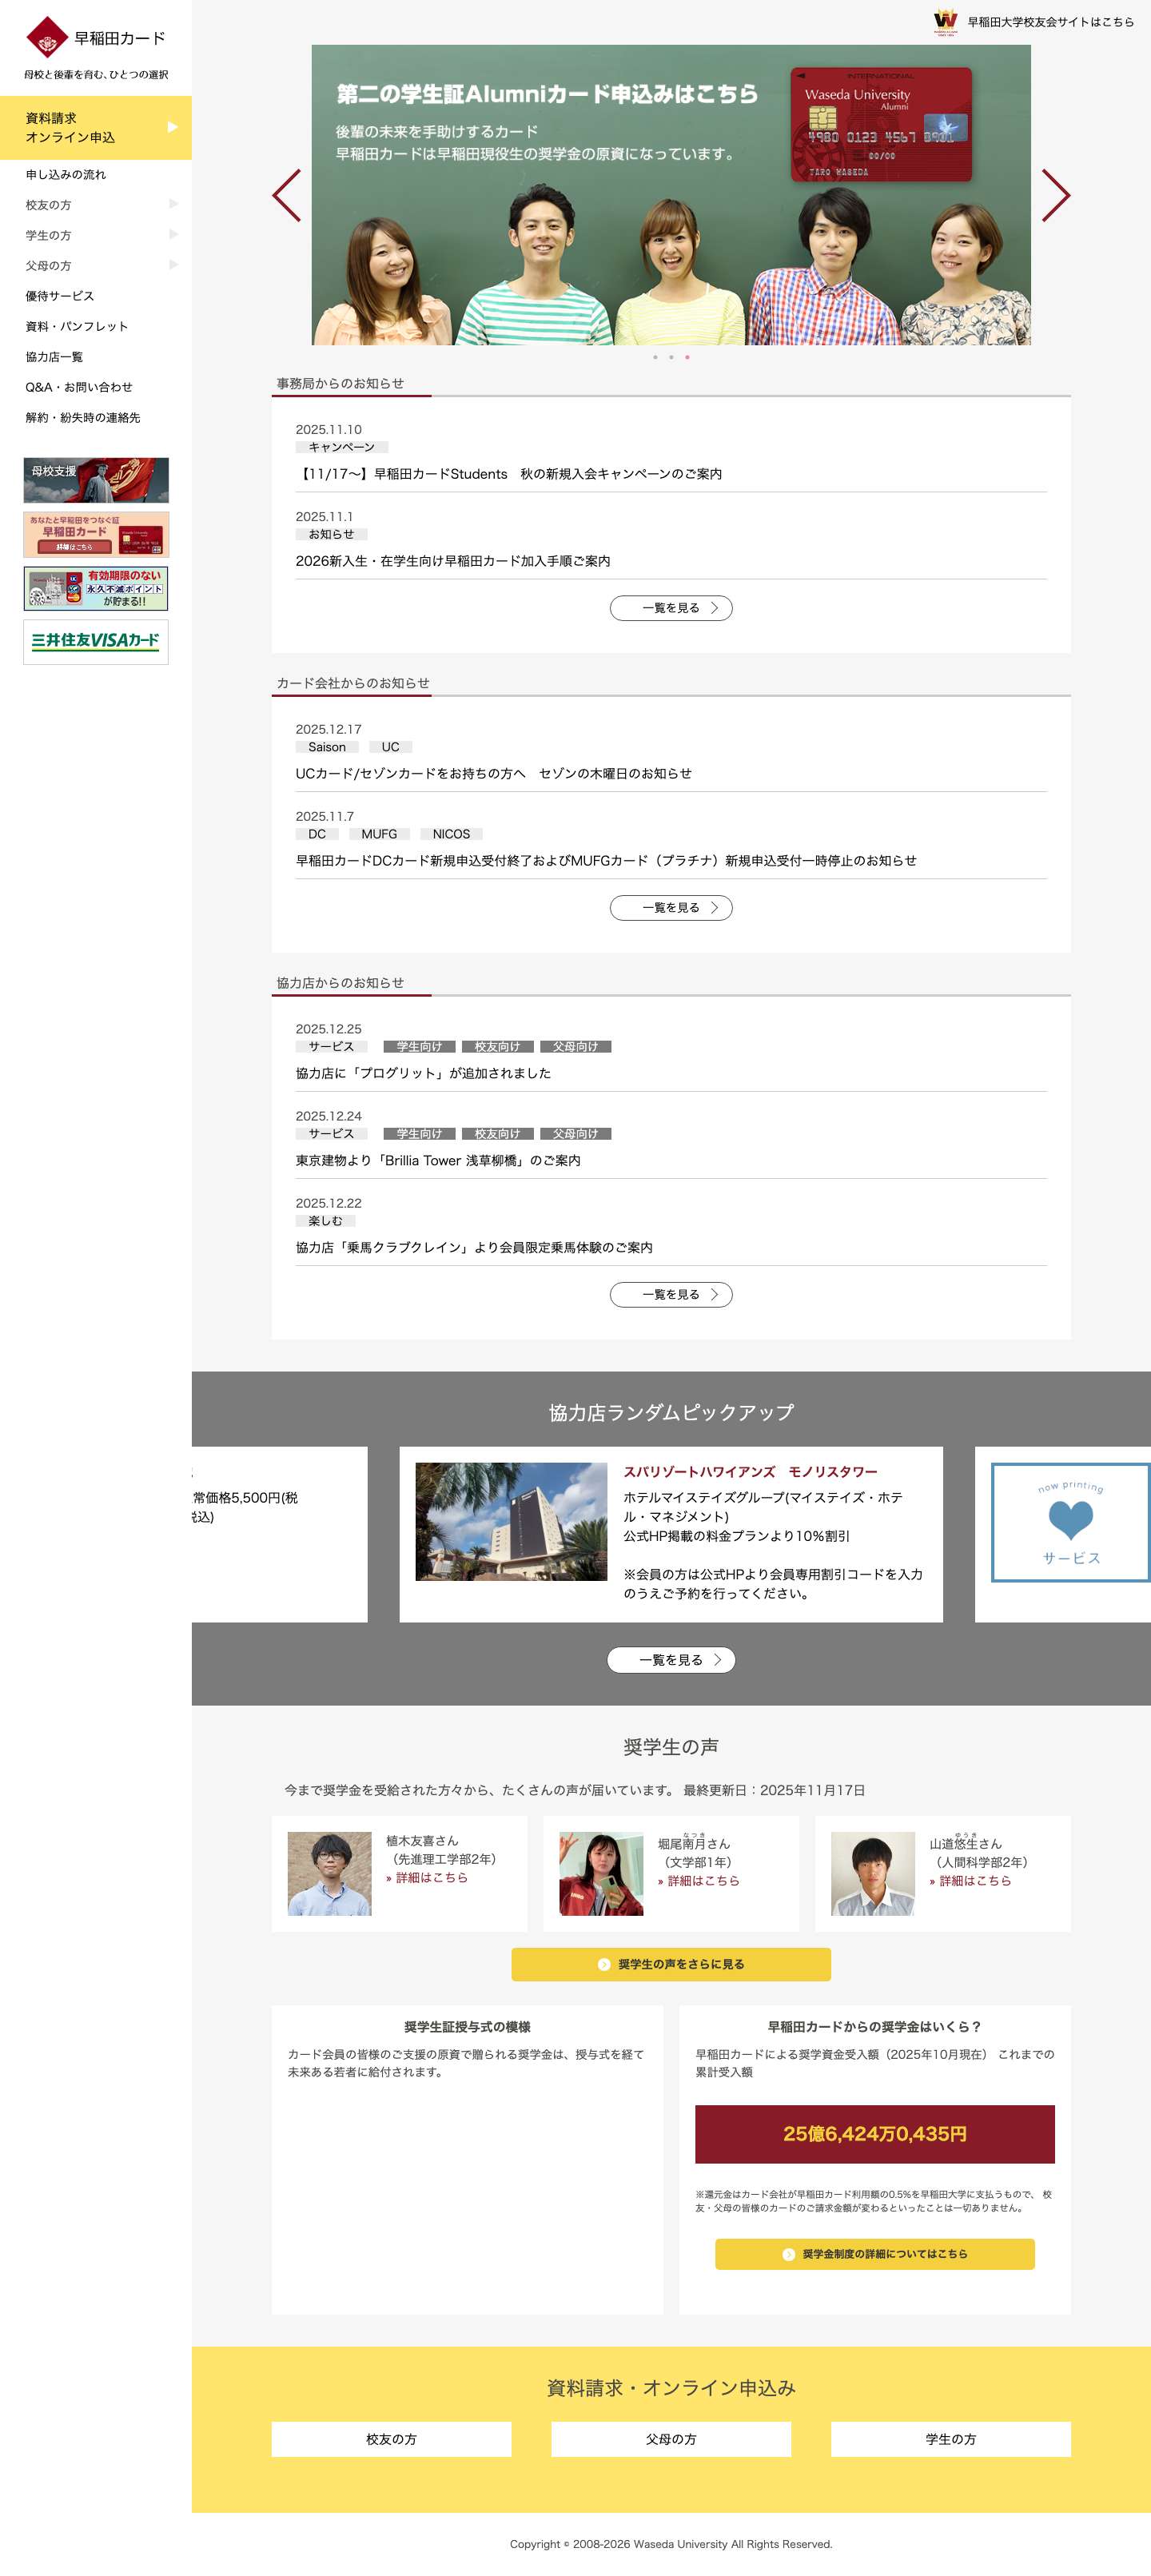Click the キャンペーン tag on 2025.11.10
The width and height of the screenshot is (1151, 2576).
(342, 447)
